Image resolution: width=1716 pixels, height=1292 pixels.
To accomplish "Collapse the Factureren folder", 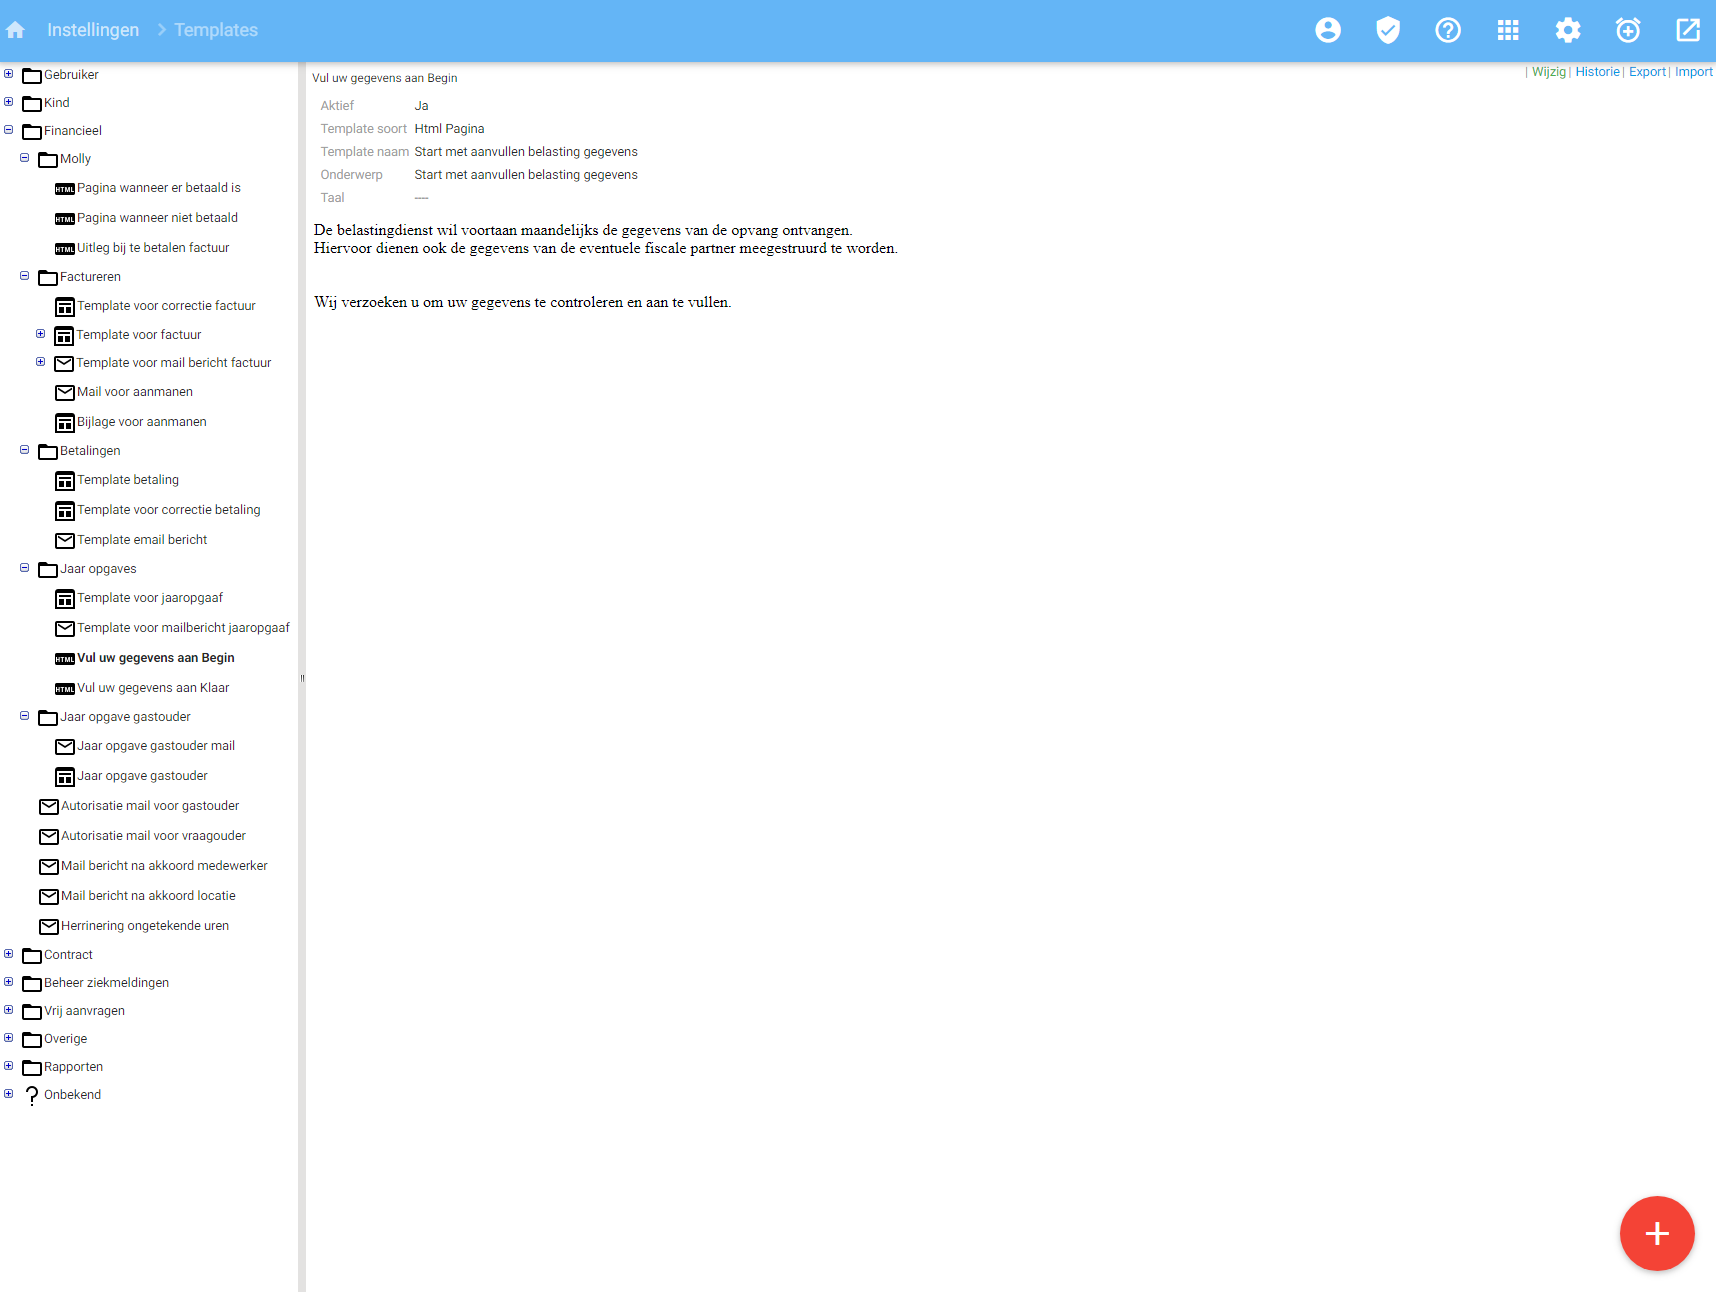I will coord(25,276).
